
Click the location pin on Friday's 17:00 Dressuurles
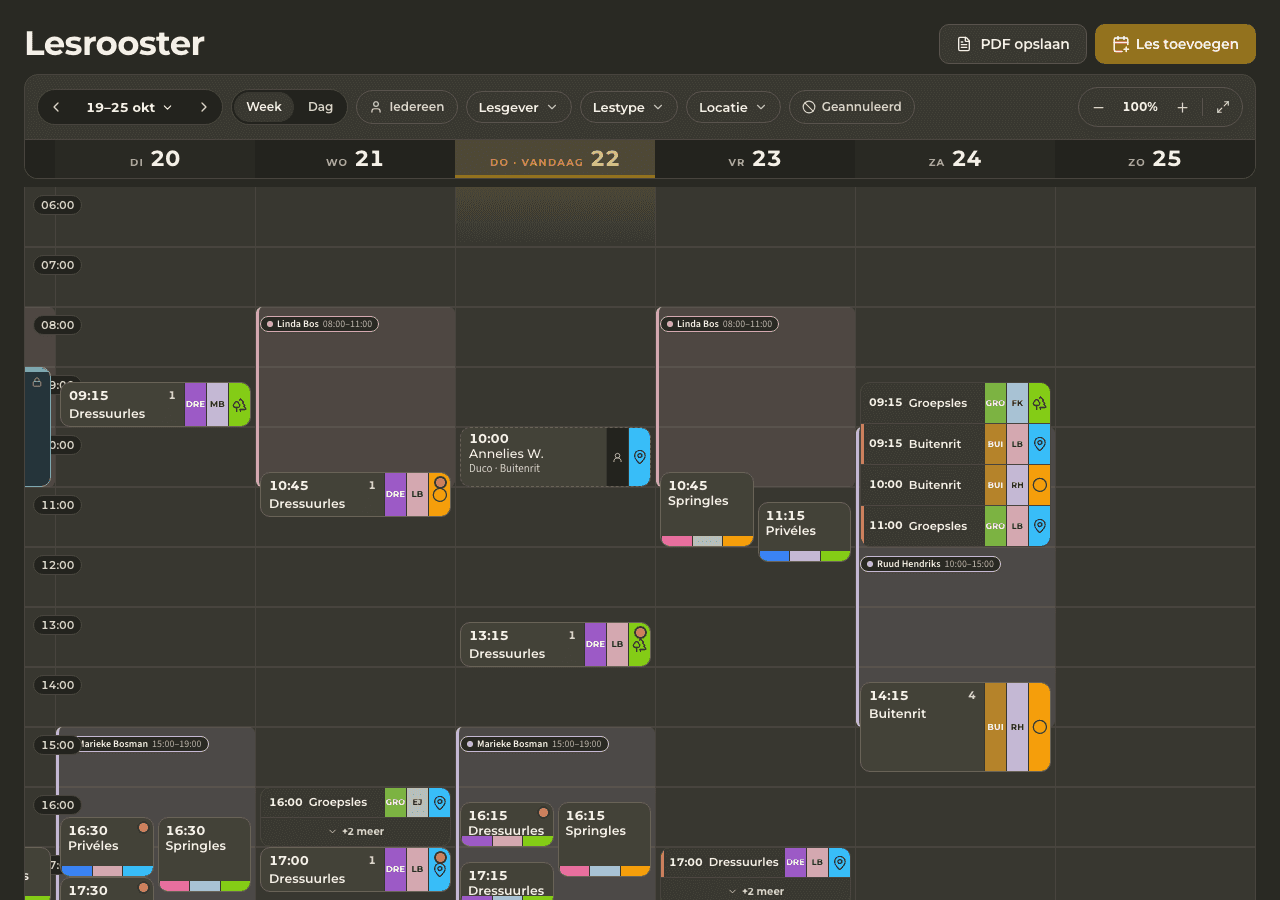click(839, 862)
